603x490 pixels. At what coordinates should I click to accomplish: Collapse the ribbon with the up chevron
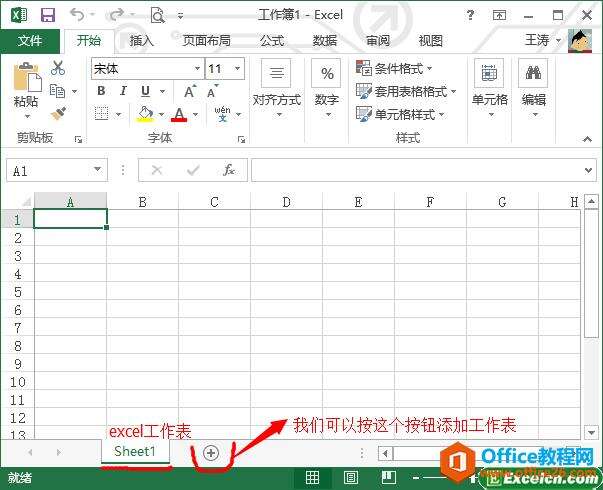587,139
